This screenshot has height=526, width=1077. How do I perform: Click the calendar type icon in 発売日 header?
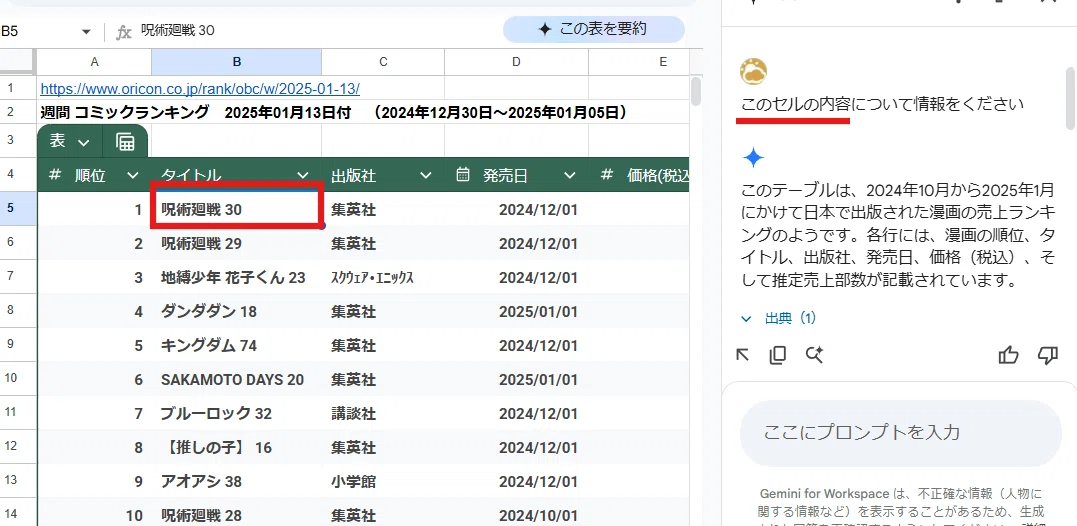463,175
